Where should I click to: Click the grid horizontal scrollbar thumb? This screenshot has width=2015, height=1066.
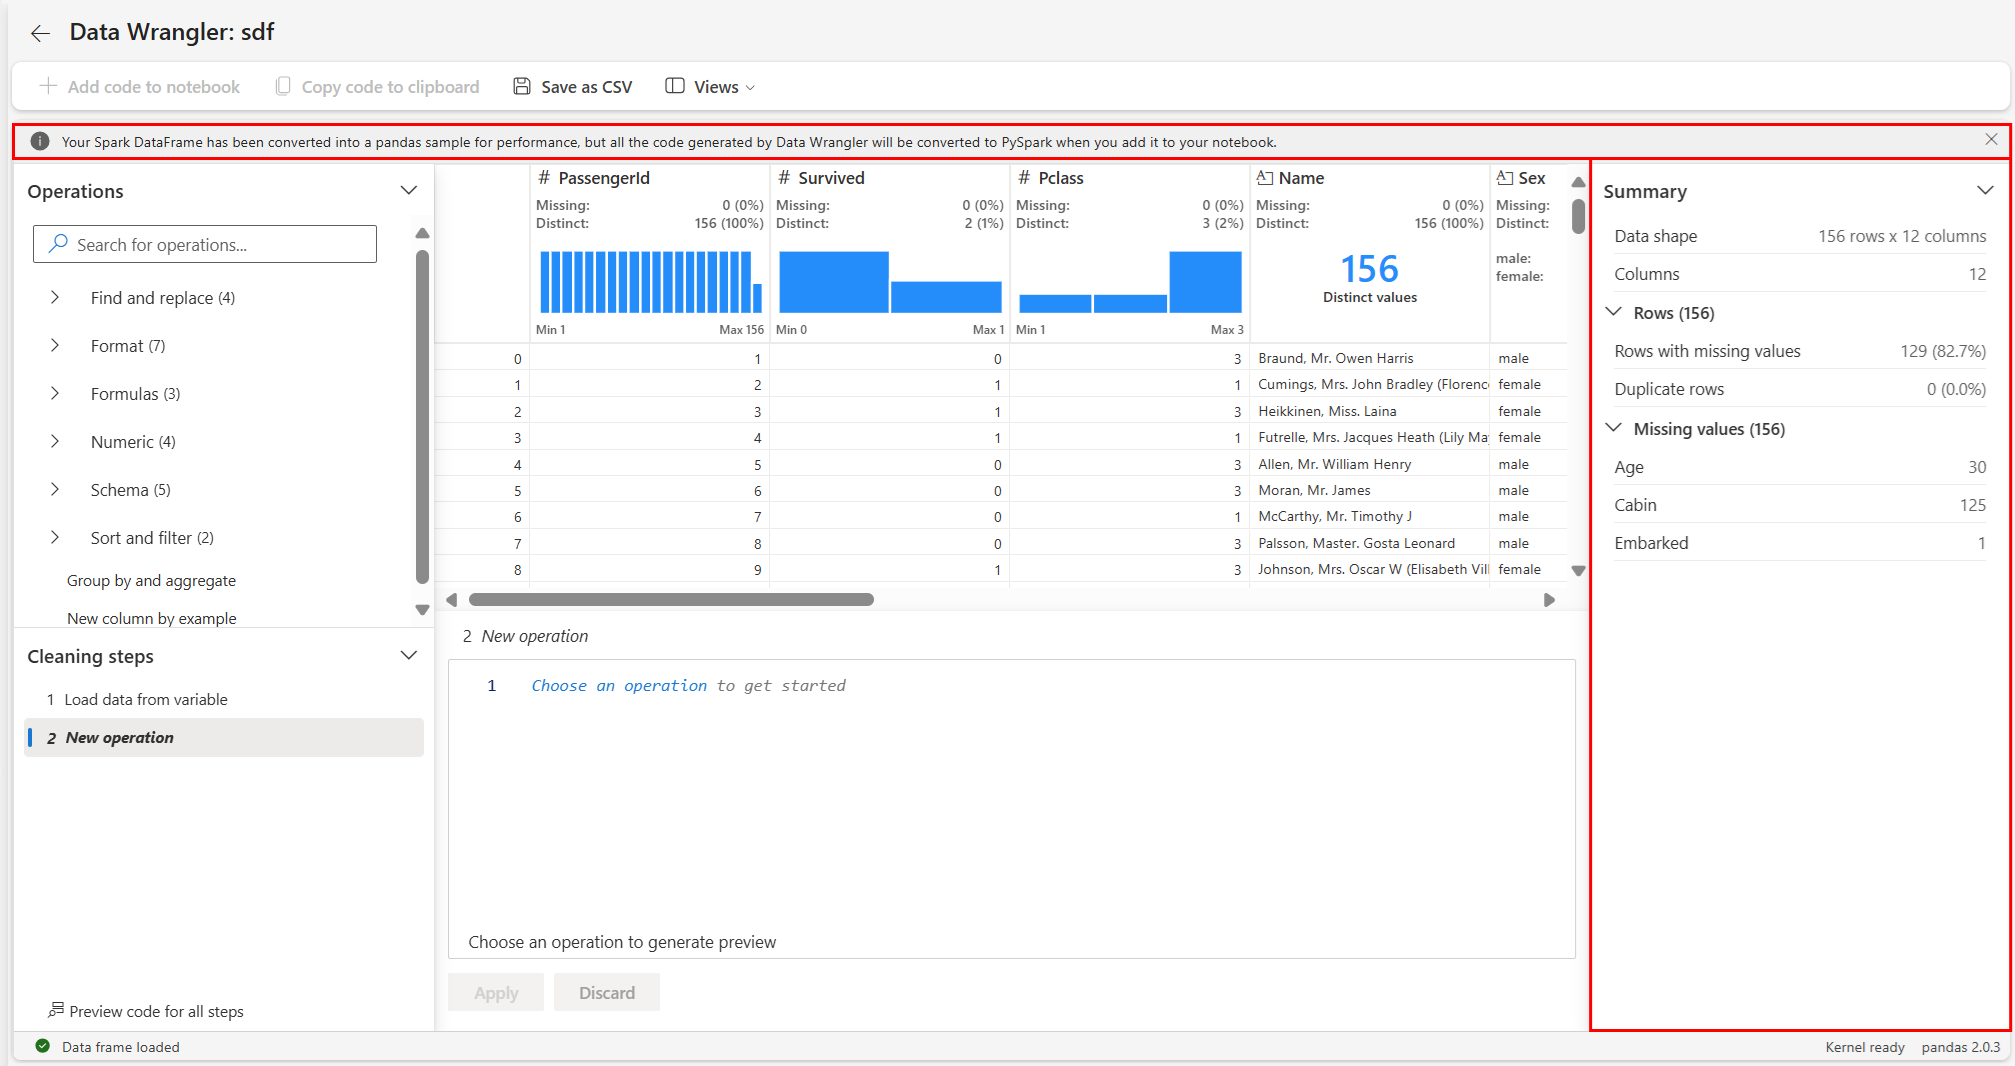click(671, 599)
